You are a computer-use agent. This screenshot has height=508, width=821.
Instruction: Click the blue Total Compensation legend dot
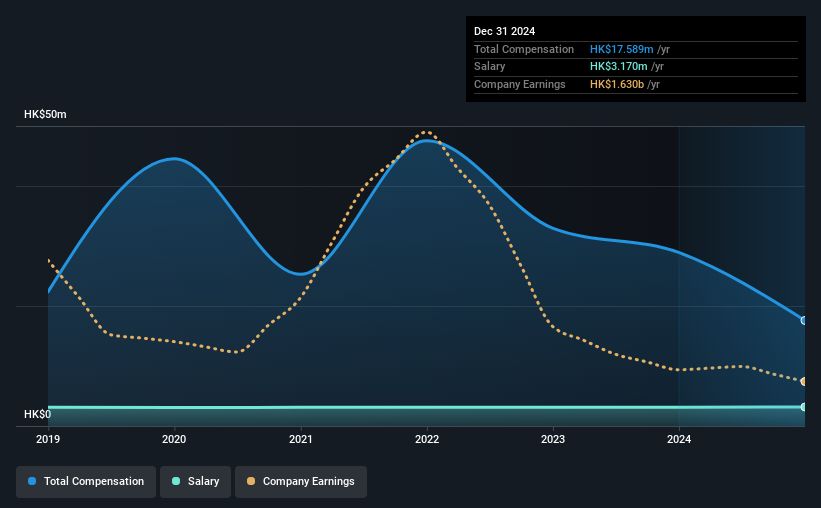(32, 481)
